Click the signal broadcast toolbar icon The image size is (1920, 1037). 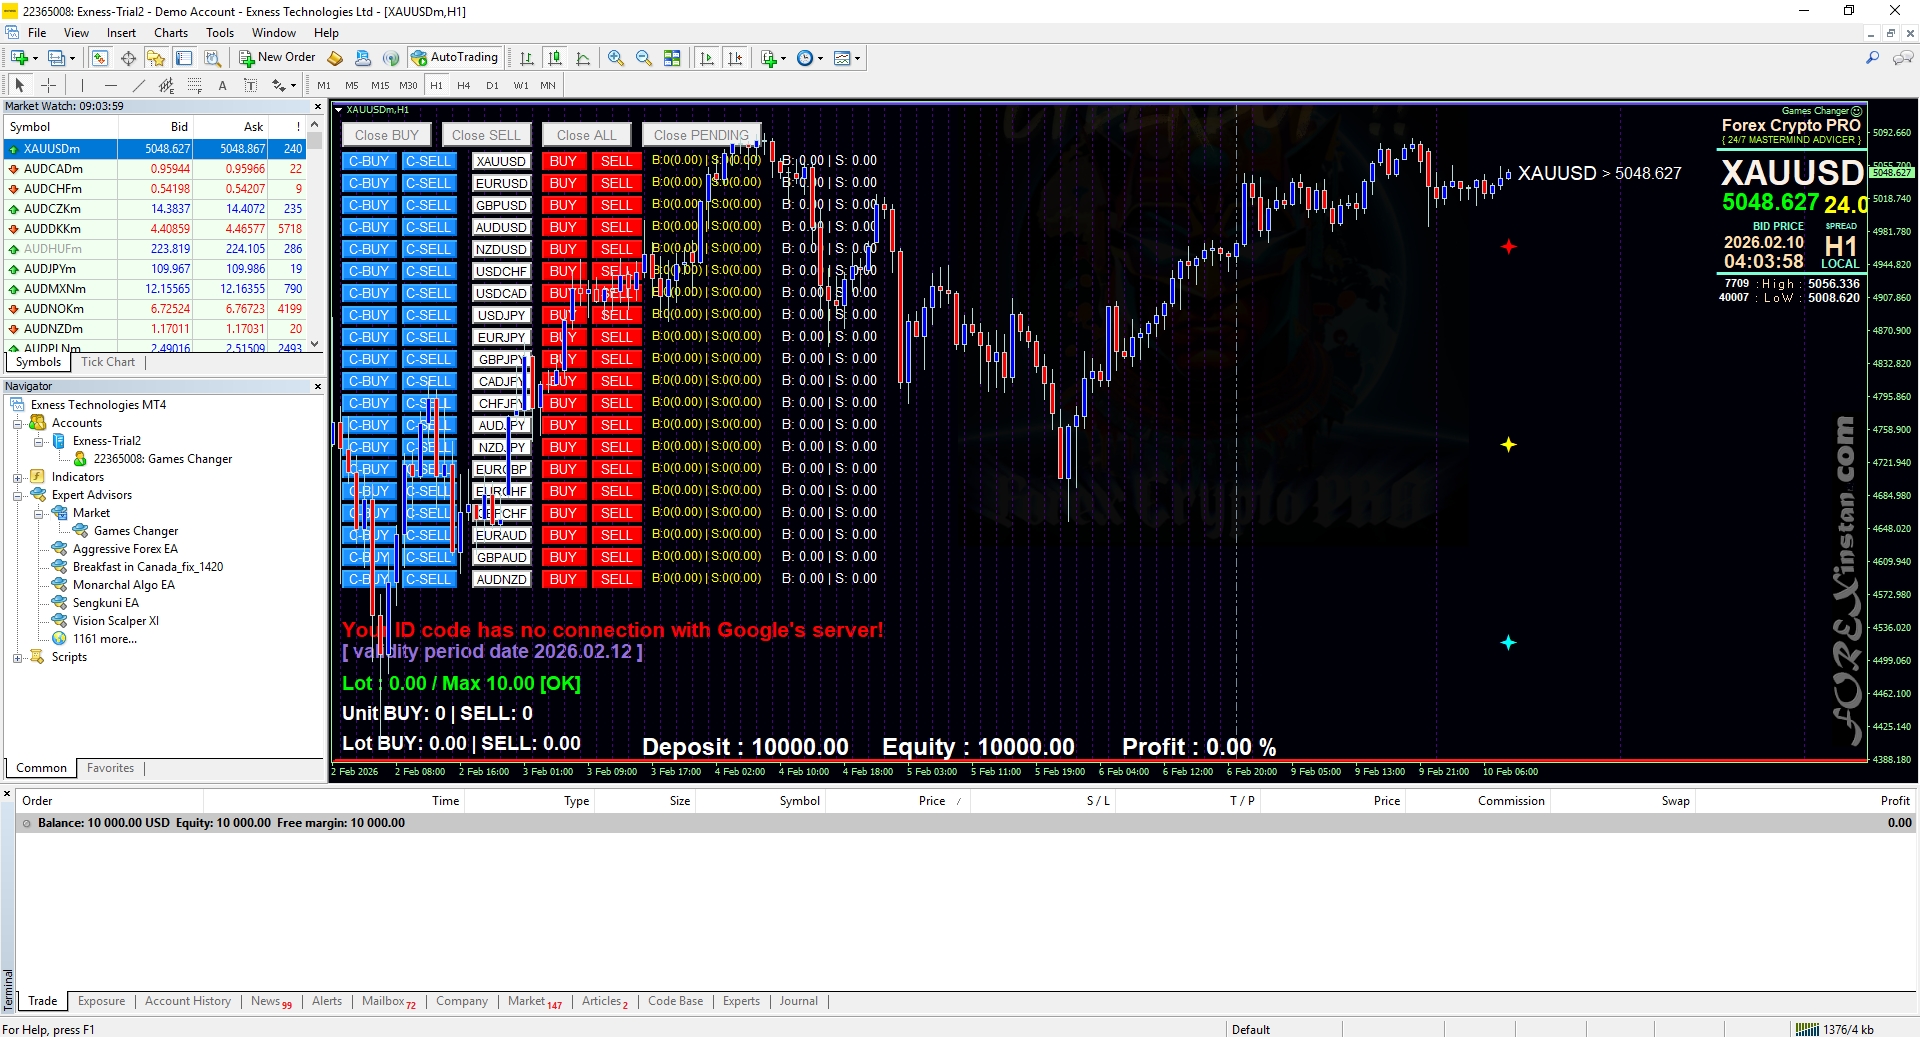pyautogui.click(x=391, y=58)
